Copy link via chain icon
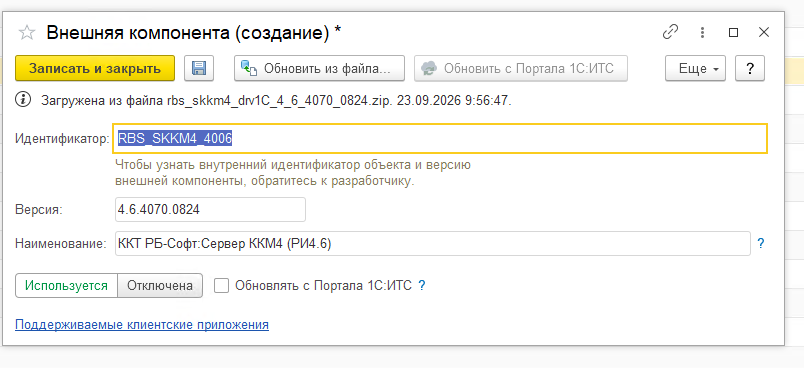804x368 pixels. 670,33
